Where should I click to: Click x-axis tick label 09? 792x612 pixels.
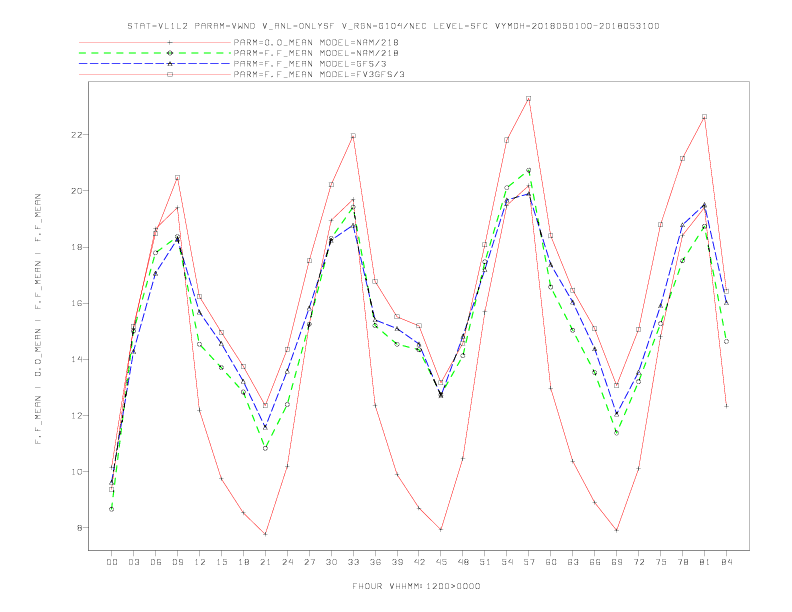coord(177,562)
